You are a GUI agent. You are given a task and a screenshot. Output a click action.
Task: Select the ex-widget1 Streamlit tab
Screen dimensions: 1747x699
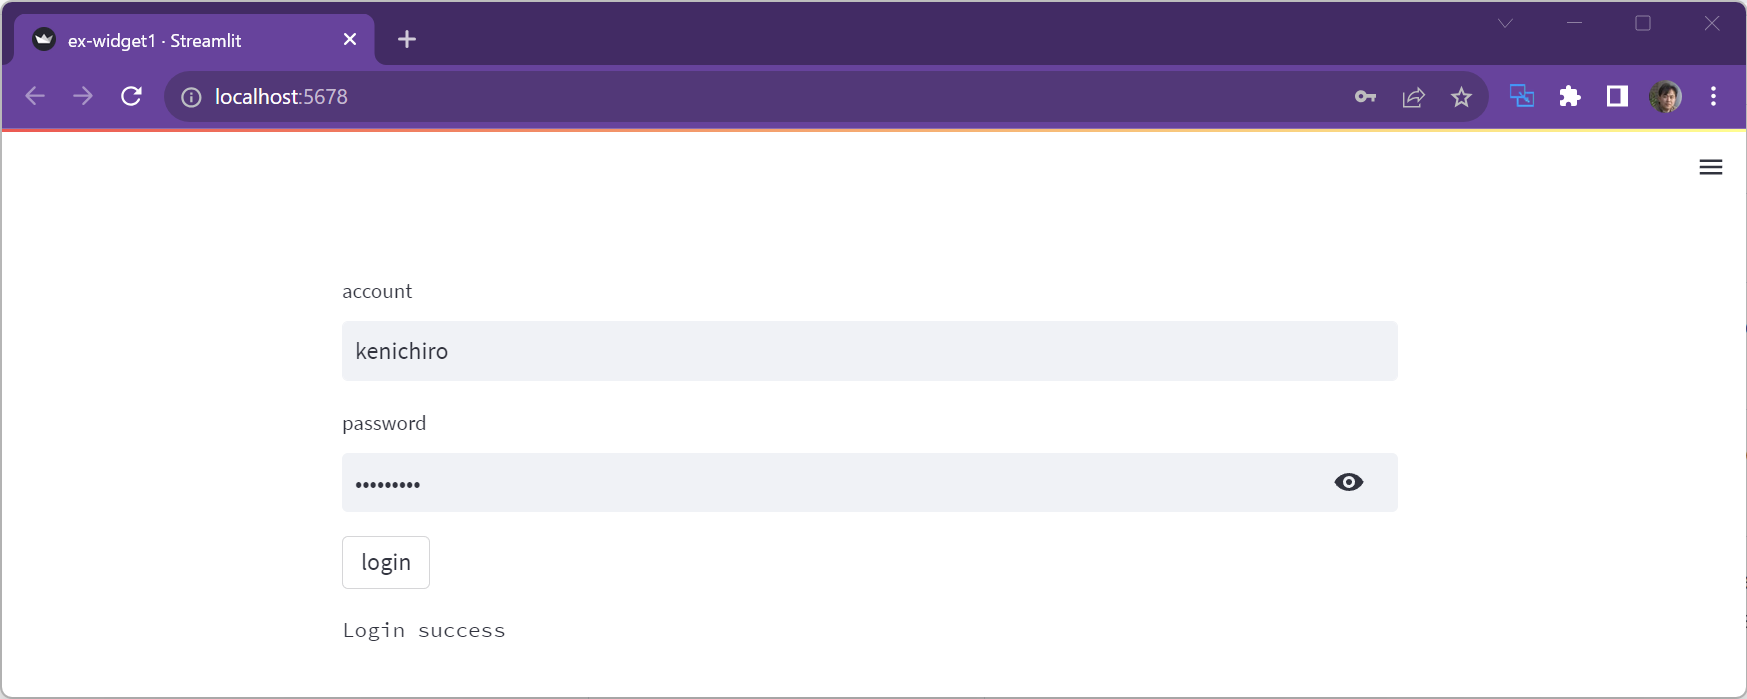pyautogui.click(x=180, y=40)
